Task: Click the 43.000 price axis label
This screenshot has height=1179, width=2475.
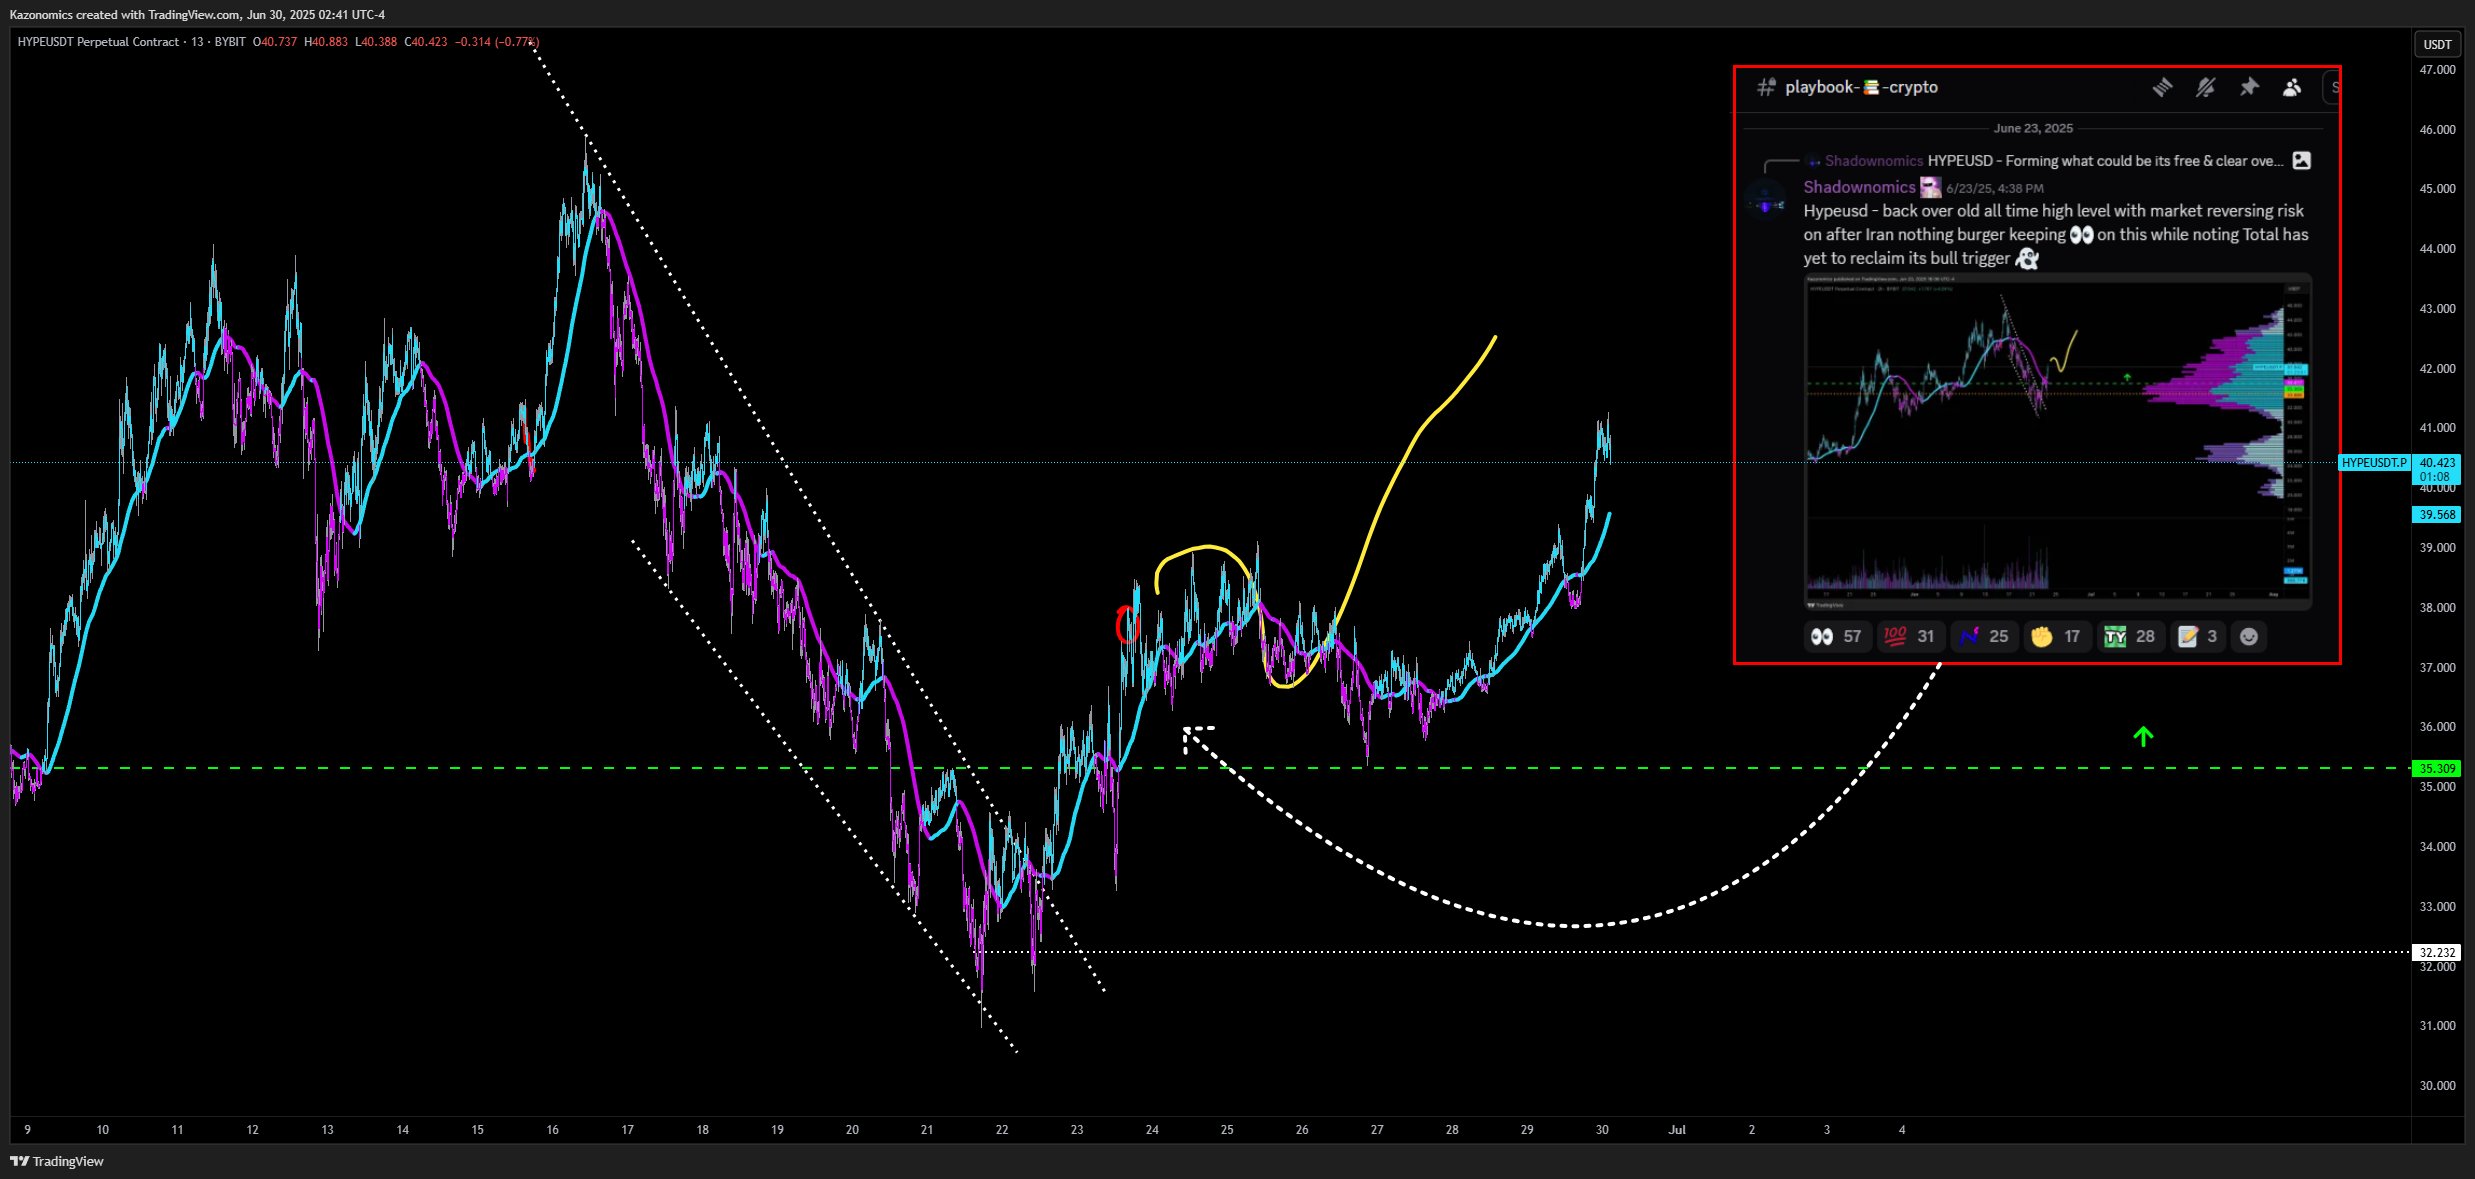Action: [2437, 309]
